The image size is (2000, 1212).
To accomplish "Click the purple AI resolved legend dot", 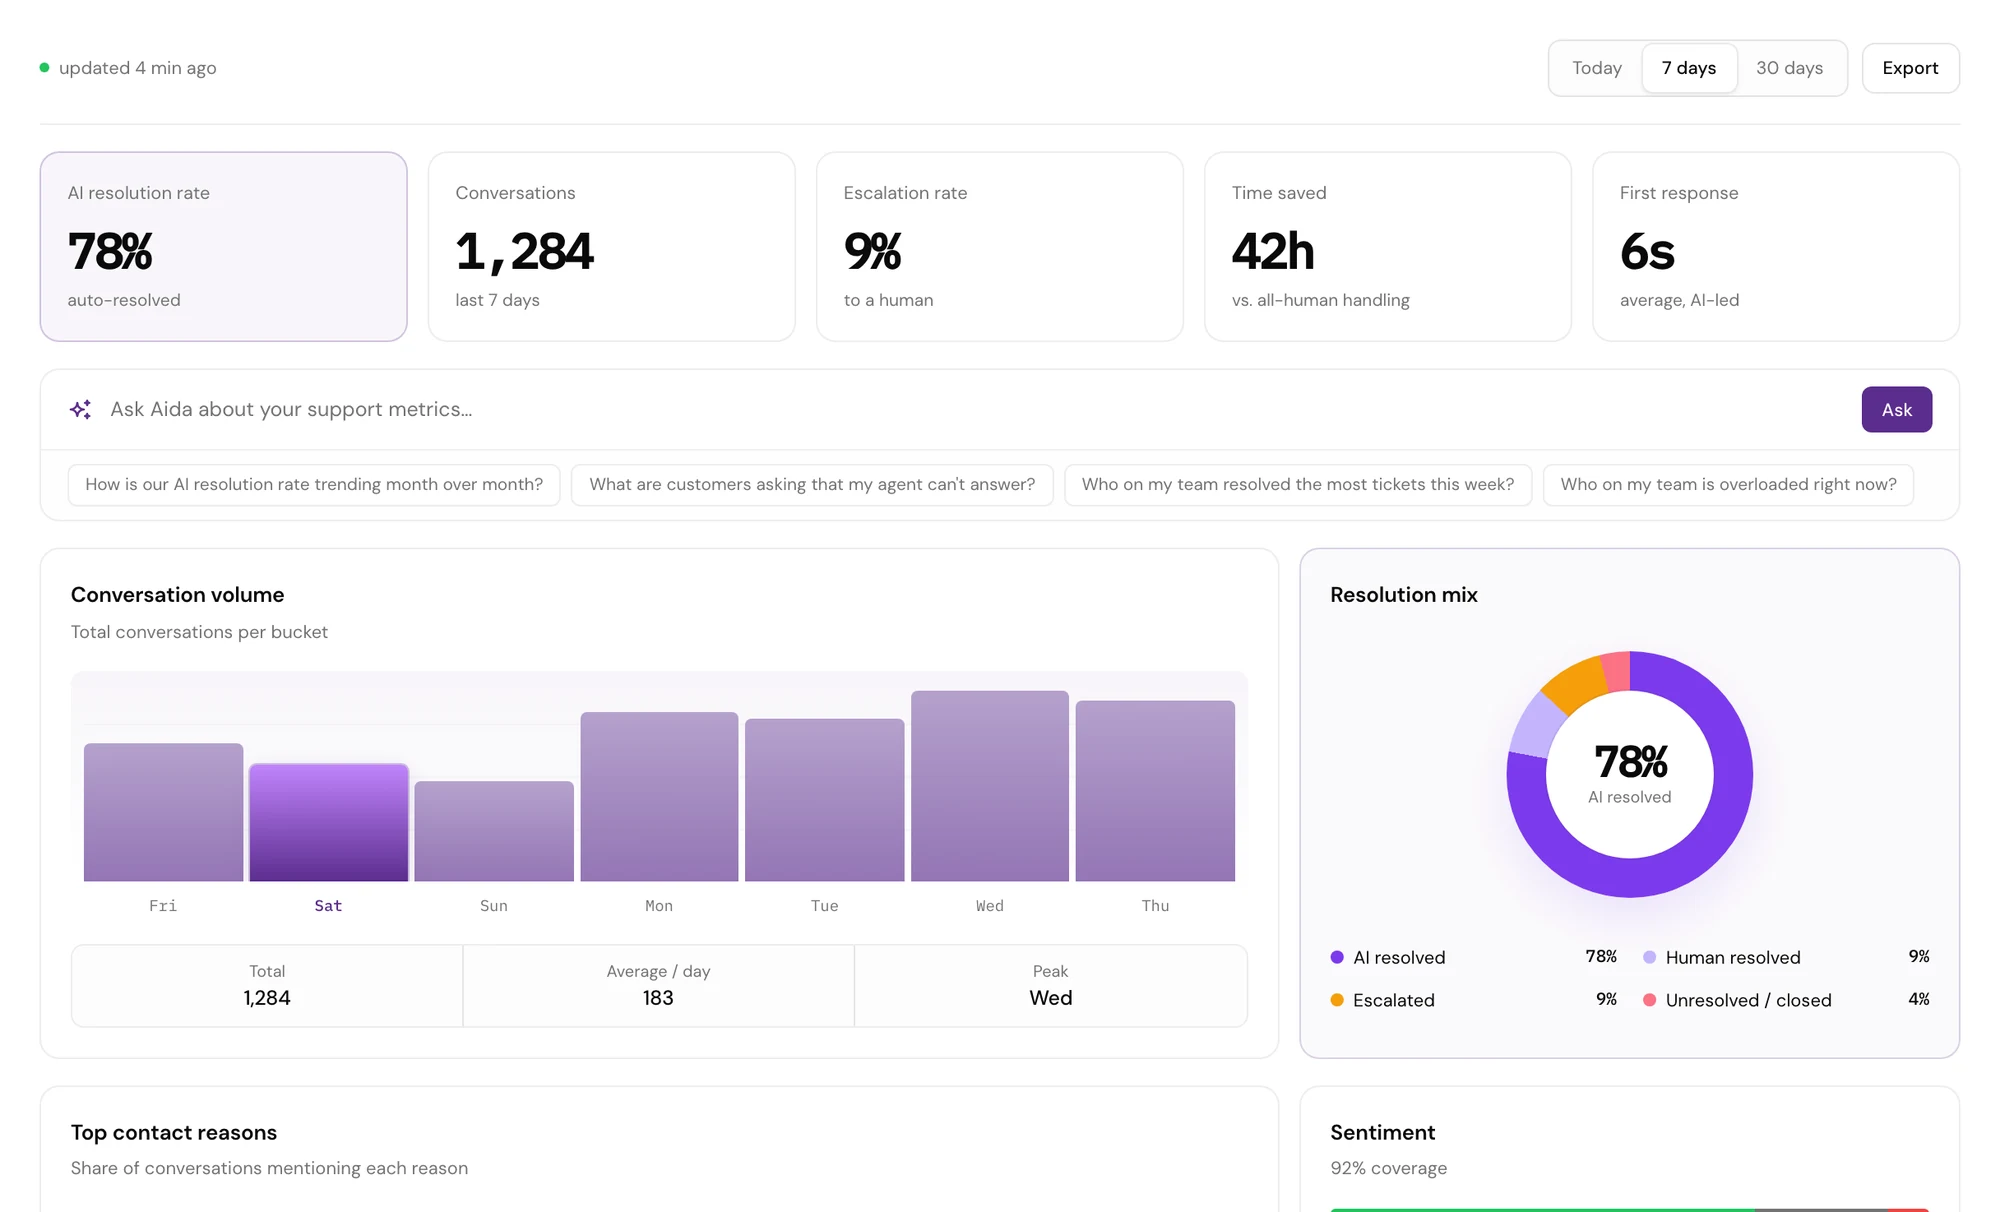I will 1337,957.
